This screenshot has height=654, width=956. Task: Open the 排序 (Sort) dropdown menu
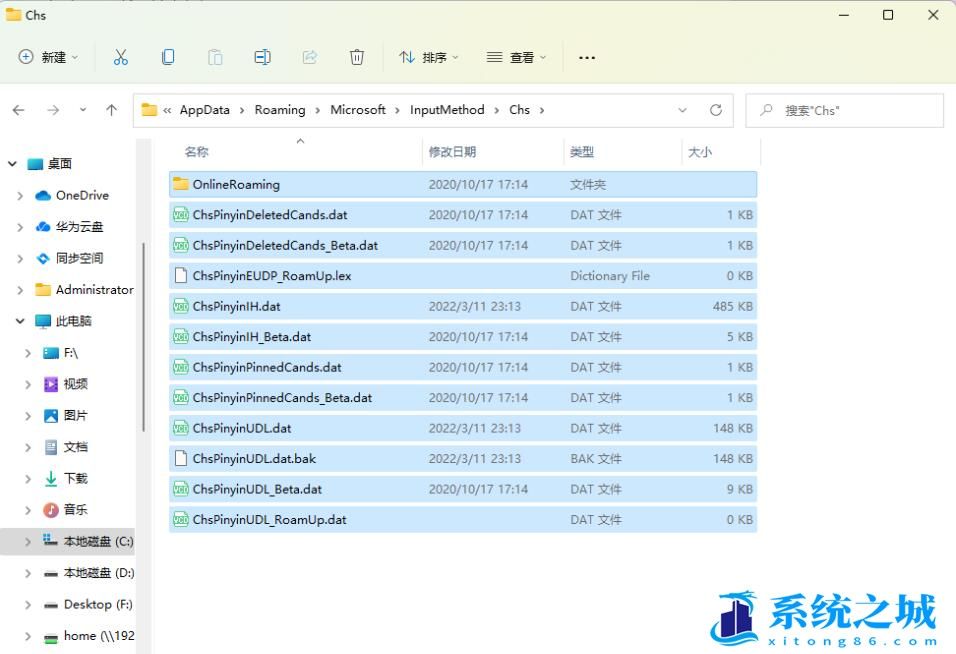428,57
